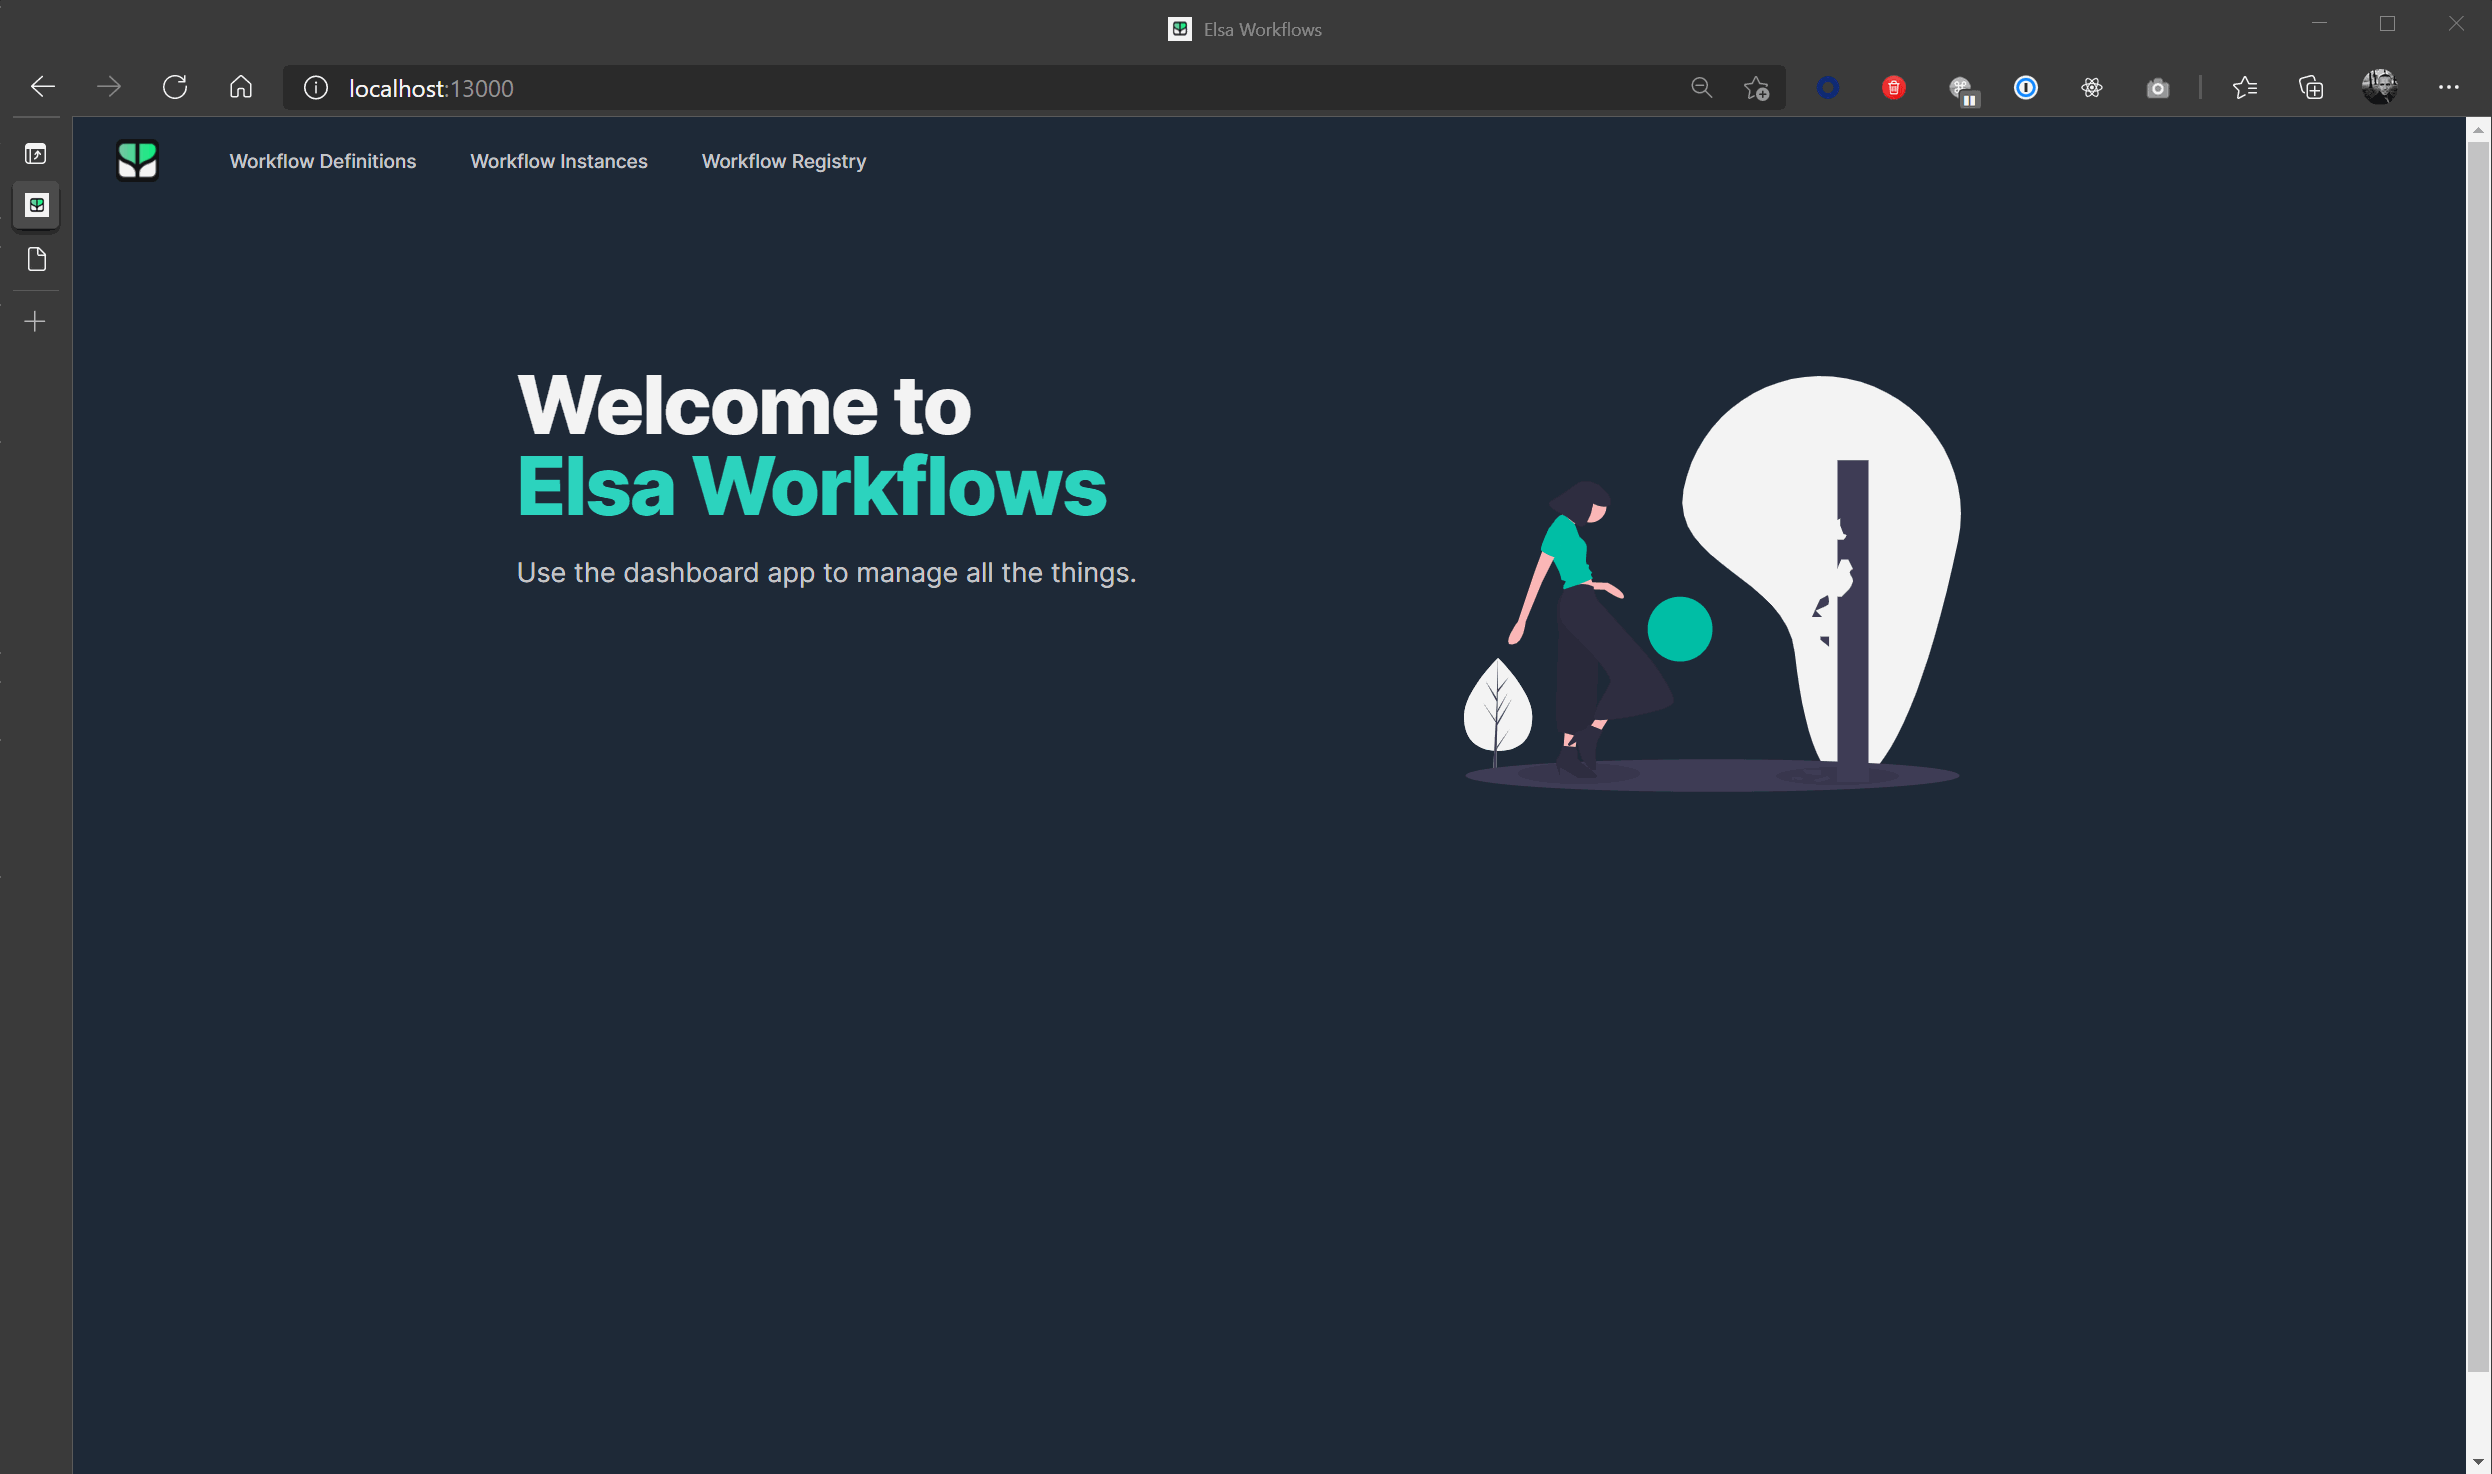This screenshot has width=2492, height=1474.
Task: Maximize the browser window
Action: coord(2387,24)
